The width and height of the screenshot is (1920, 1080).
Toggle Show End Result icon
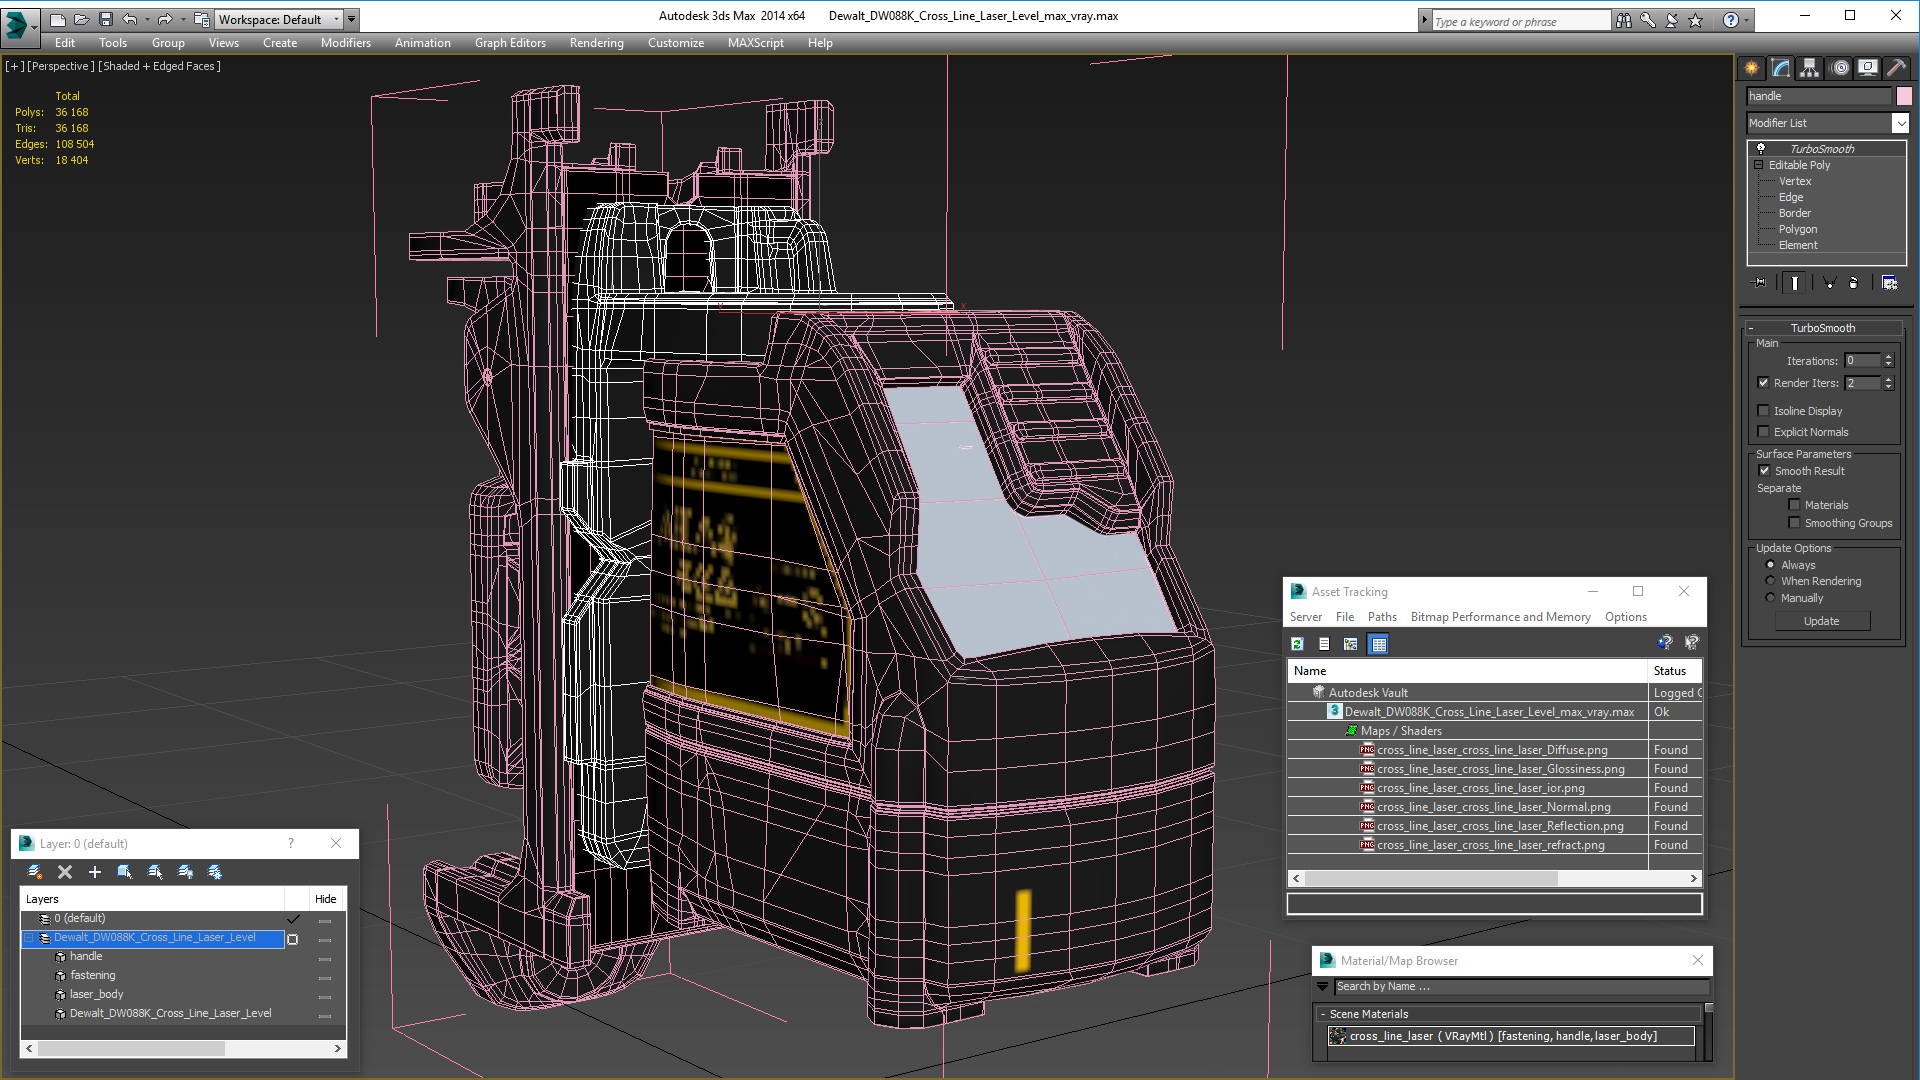pos(1795,283)
